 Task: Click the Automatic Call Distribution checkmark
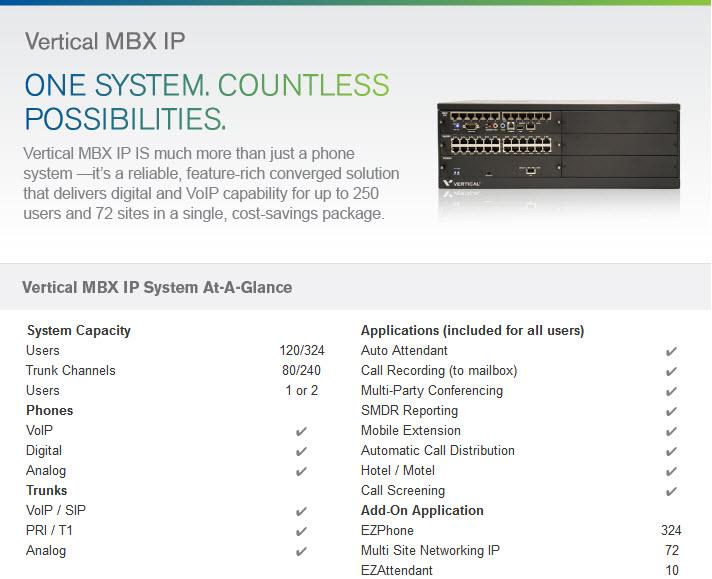click(x=671, y=451)
